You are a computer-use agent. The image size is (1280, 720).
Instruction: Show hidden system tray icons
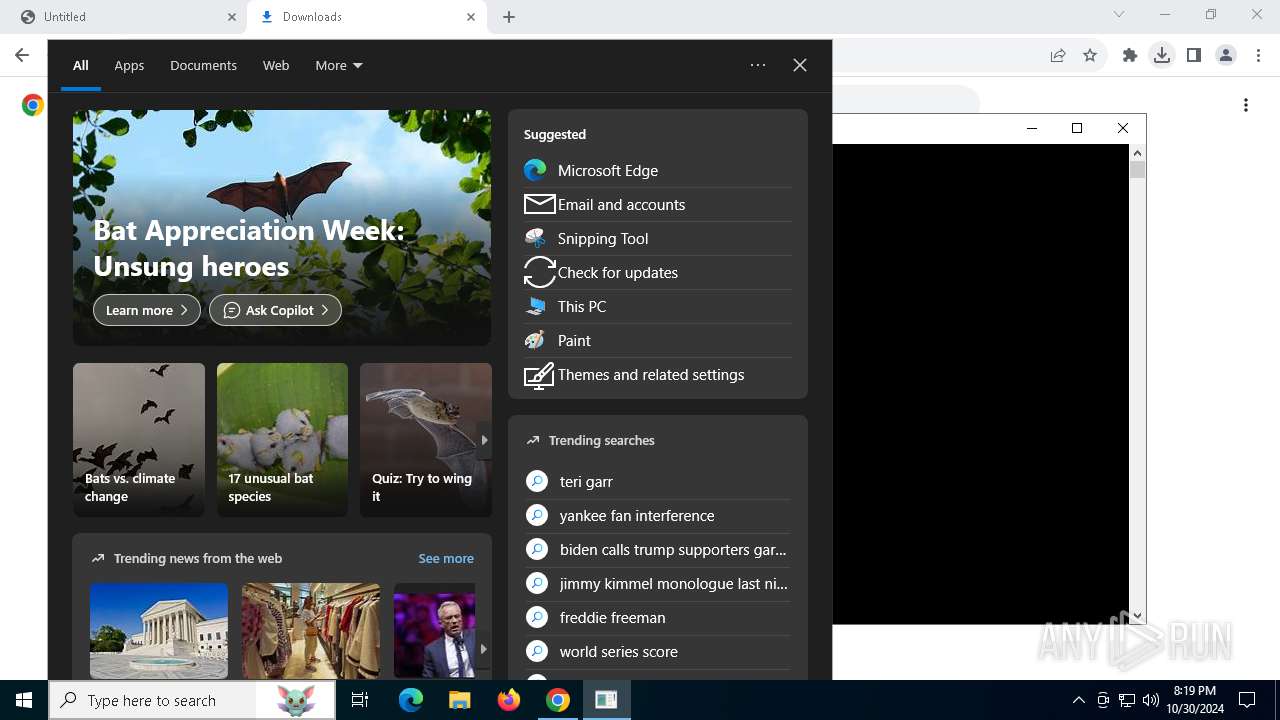click(x=1078, y=700)
